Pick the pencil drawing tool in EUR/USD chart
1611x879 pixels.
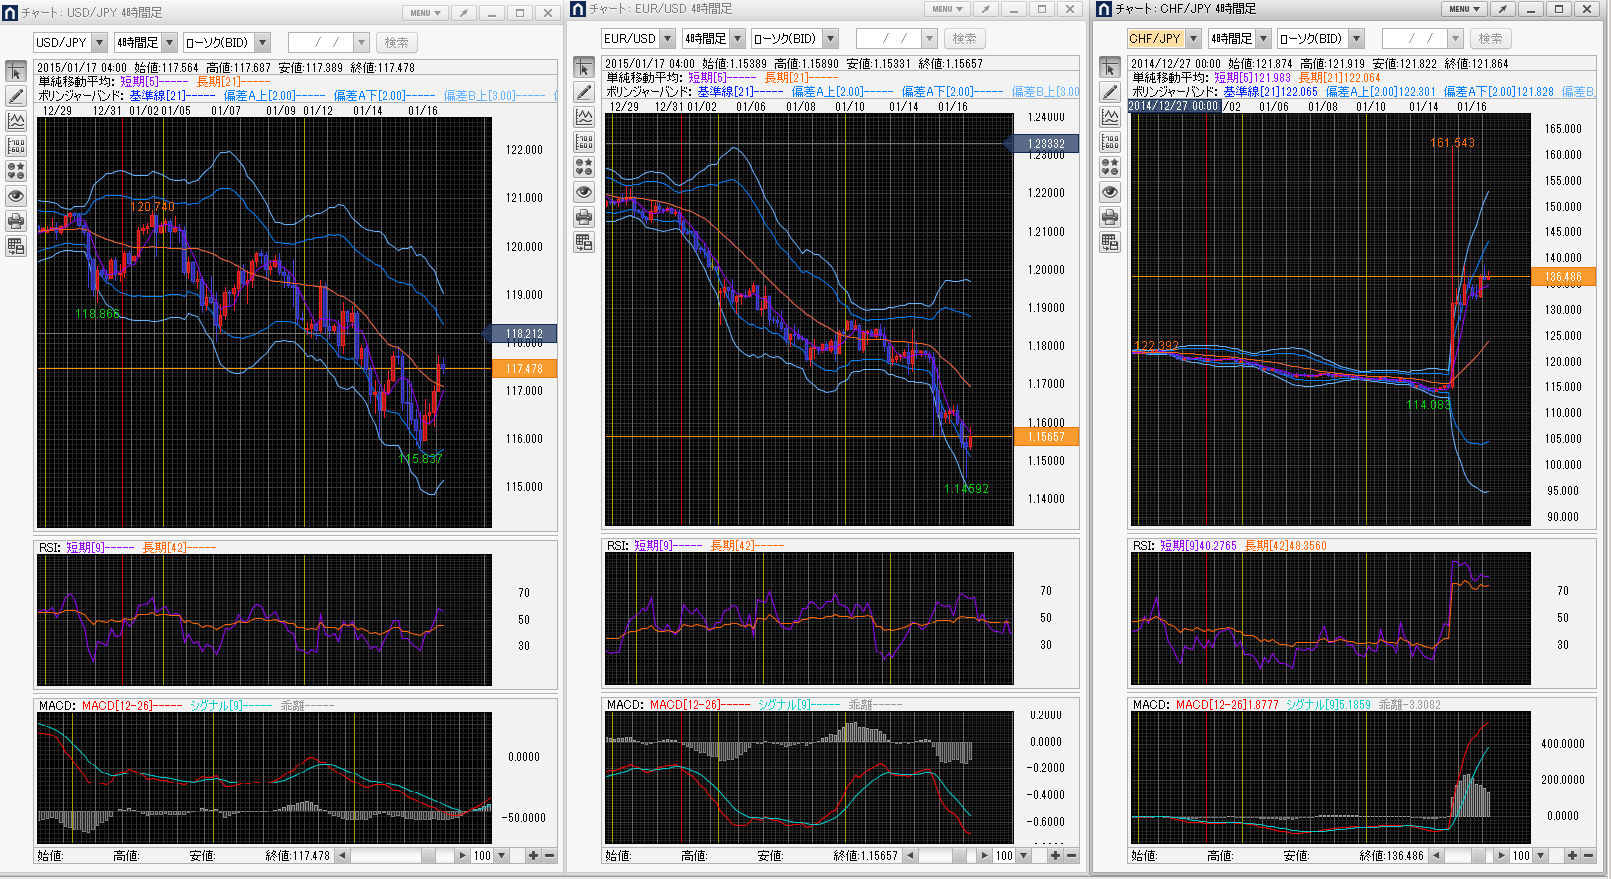pyautogui.click(x=584, y=92)
